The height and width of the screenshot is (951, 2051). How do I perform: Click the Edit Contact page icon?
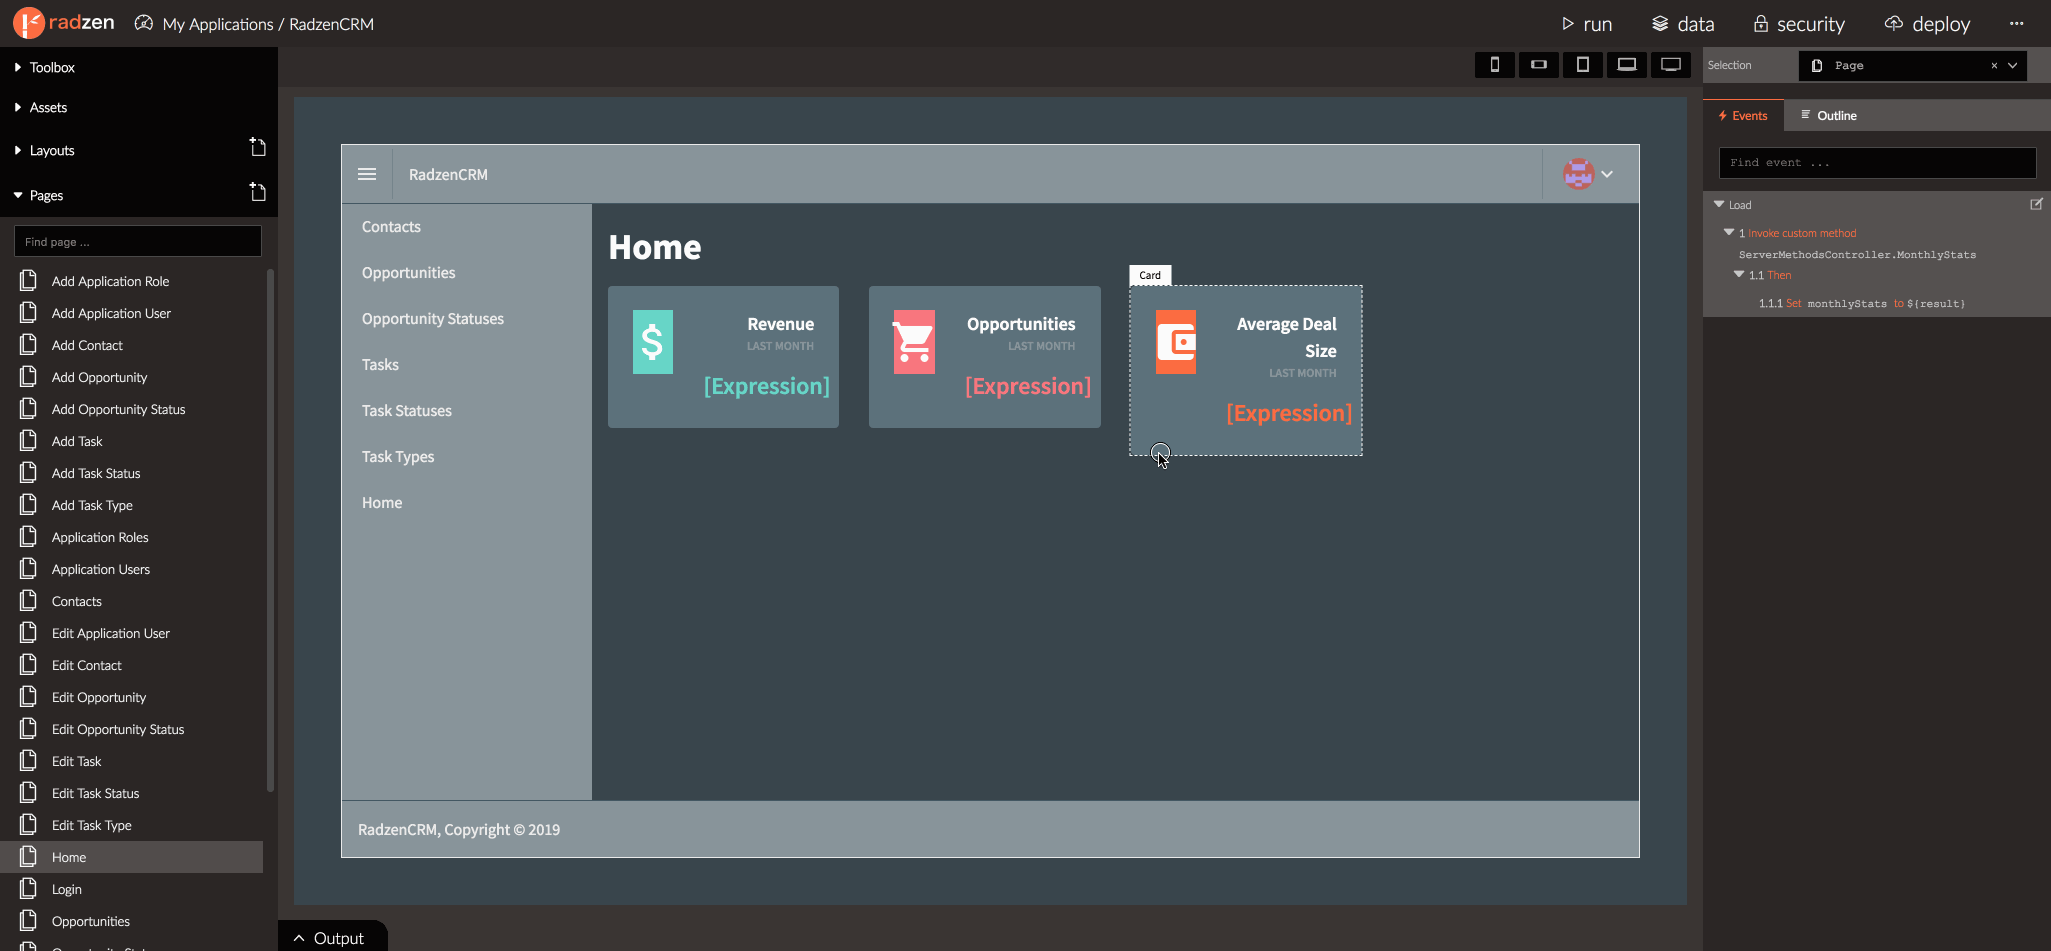click(28, 665)
